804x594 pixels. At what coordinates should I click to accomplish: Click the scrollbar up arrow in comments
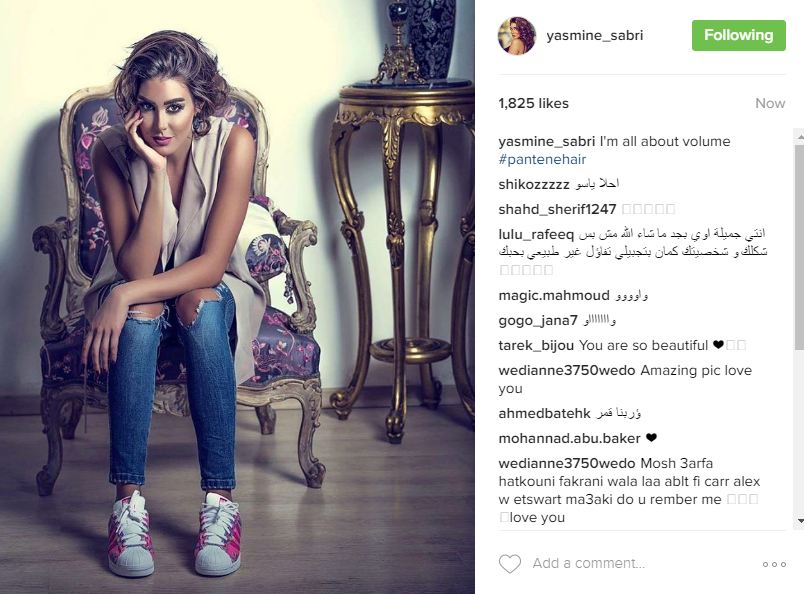[x=799, y=137]
